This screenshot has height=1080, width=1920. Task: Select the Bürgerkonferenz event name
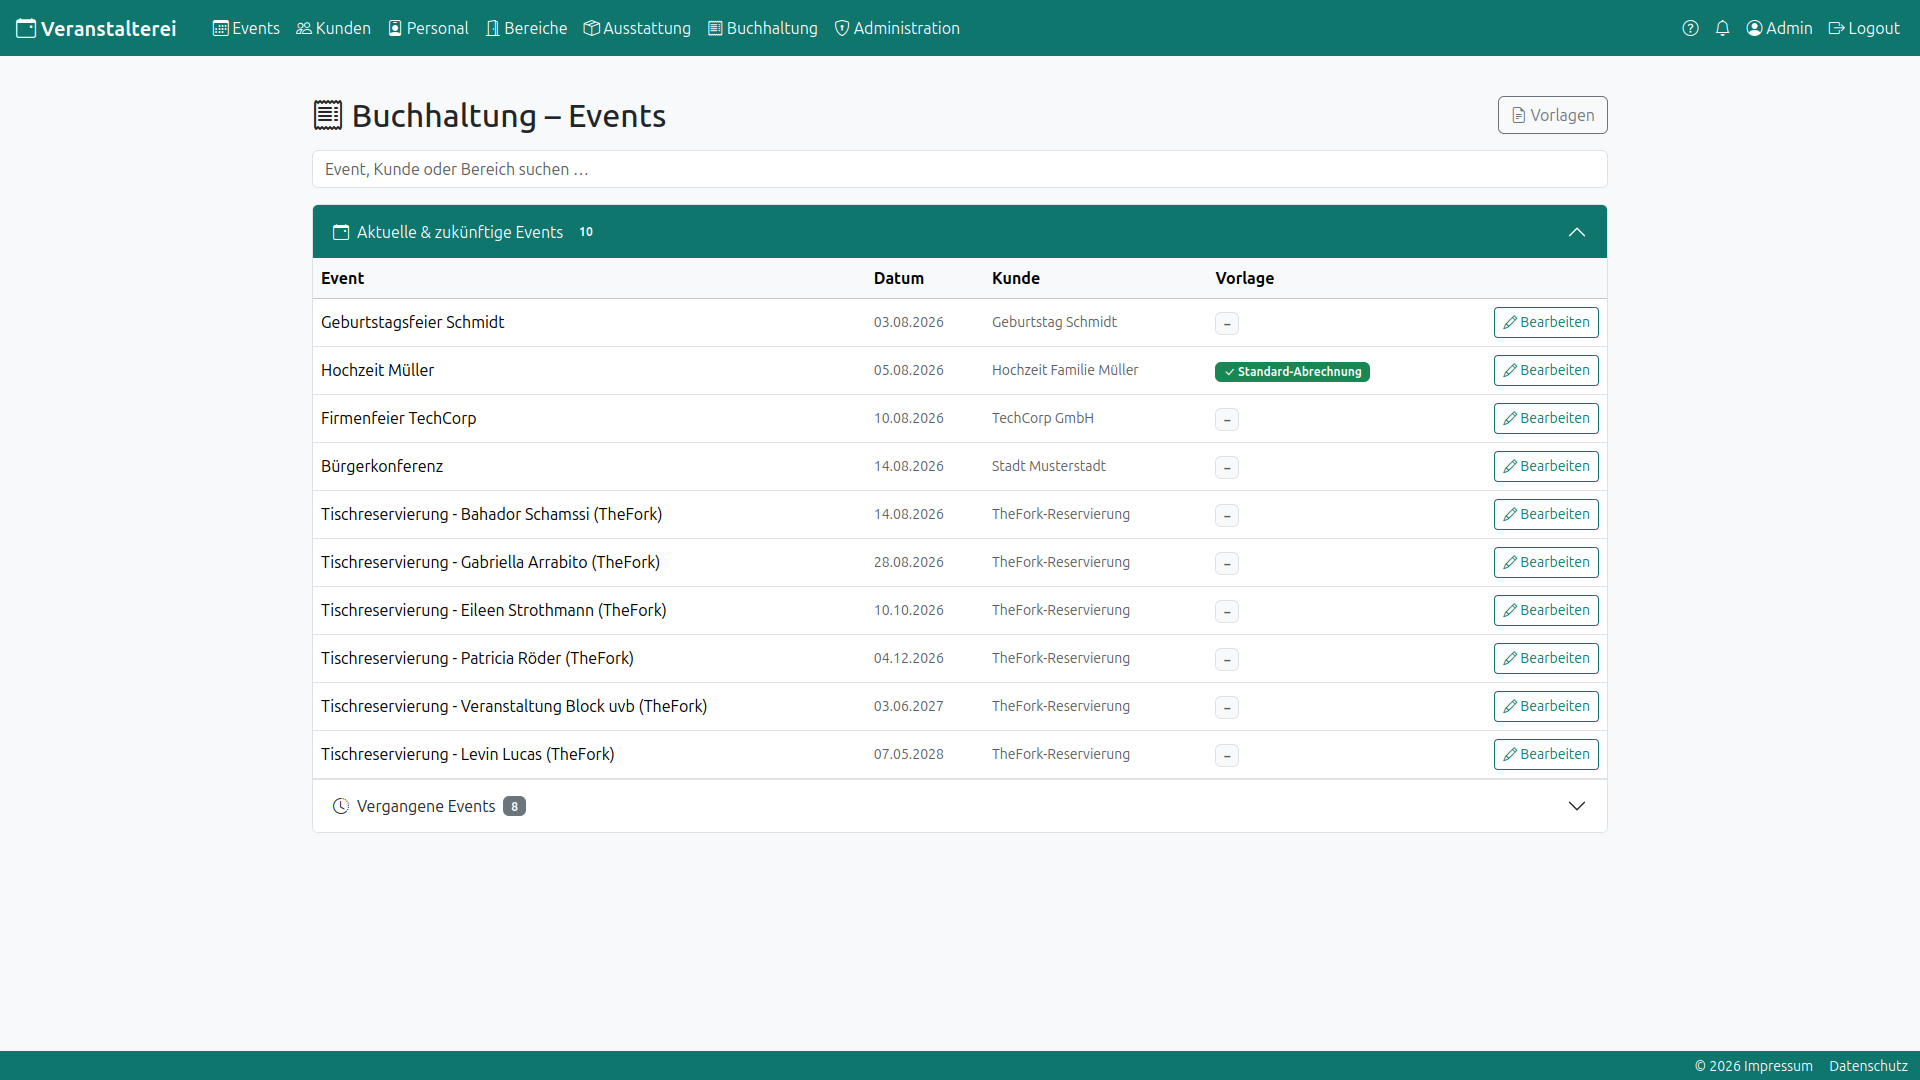click(382, 466)
